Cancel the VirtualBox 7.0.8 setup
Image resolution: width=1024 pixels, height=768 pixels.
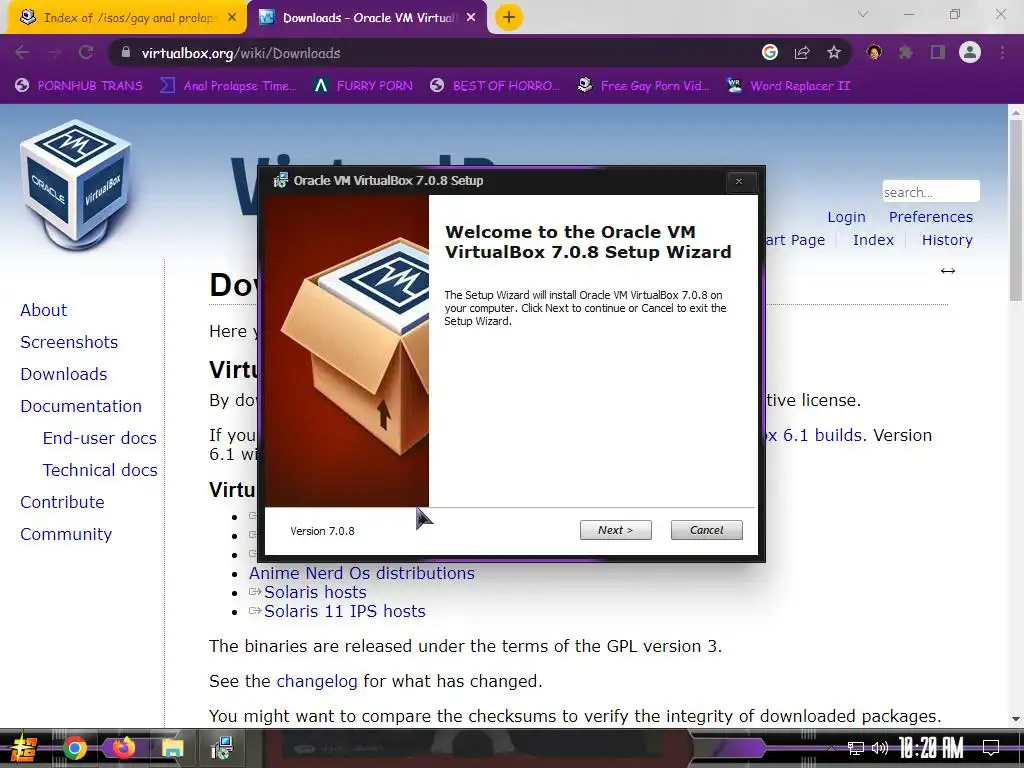coord(707,530)
